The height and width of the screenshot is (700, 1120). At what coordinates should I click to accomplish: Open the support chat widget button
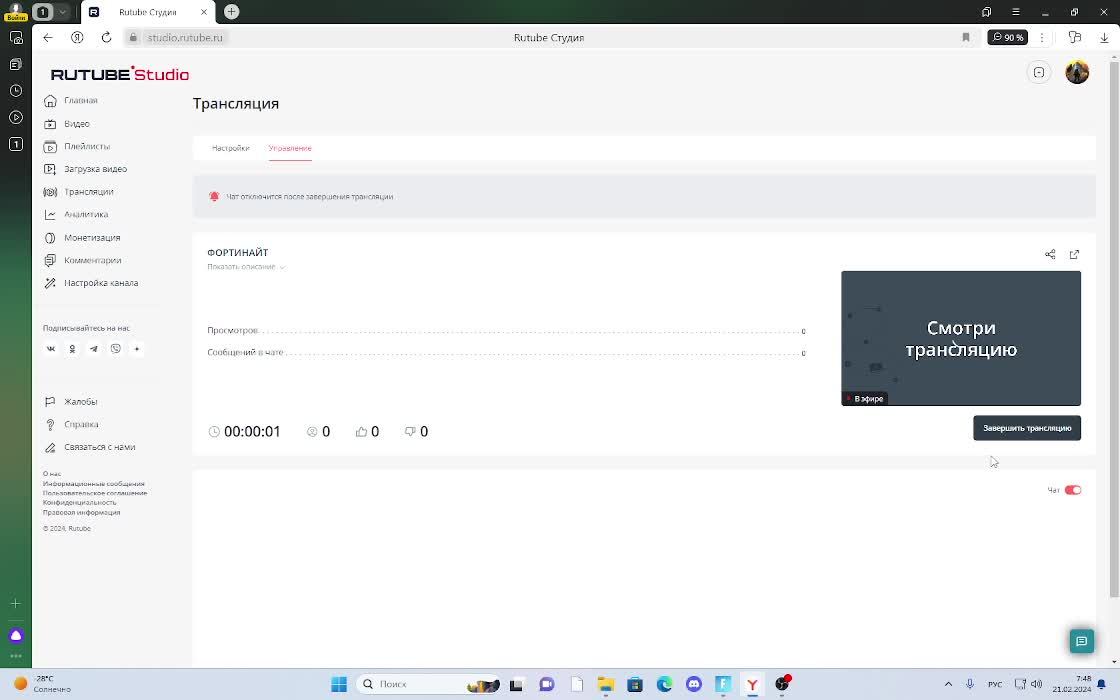coord(1081,641)
